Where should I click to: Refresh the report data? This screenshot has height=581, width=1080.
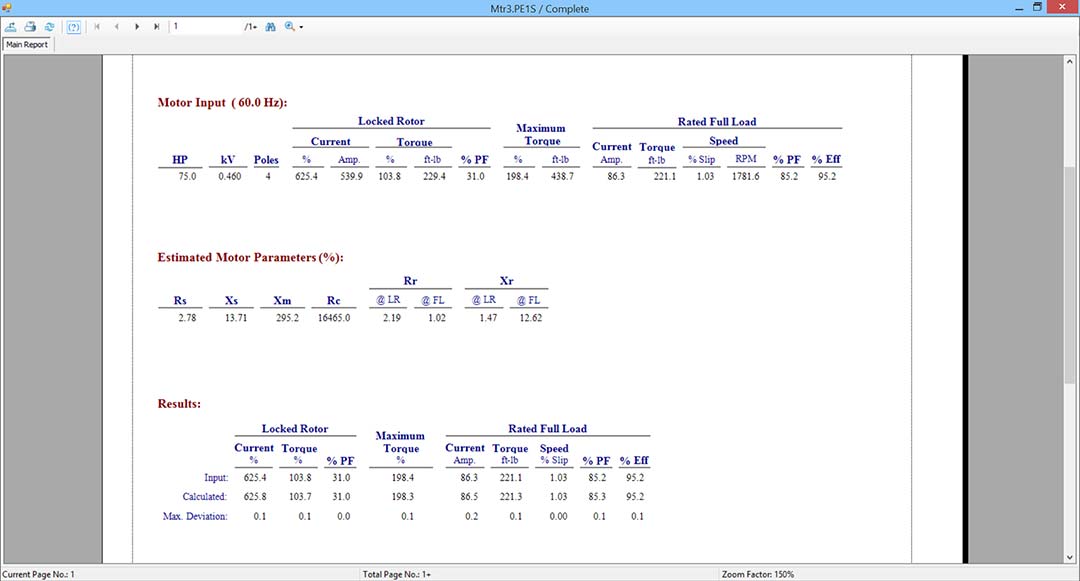50,27
